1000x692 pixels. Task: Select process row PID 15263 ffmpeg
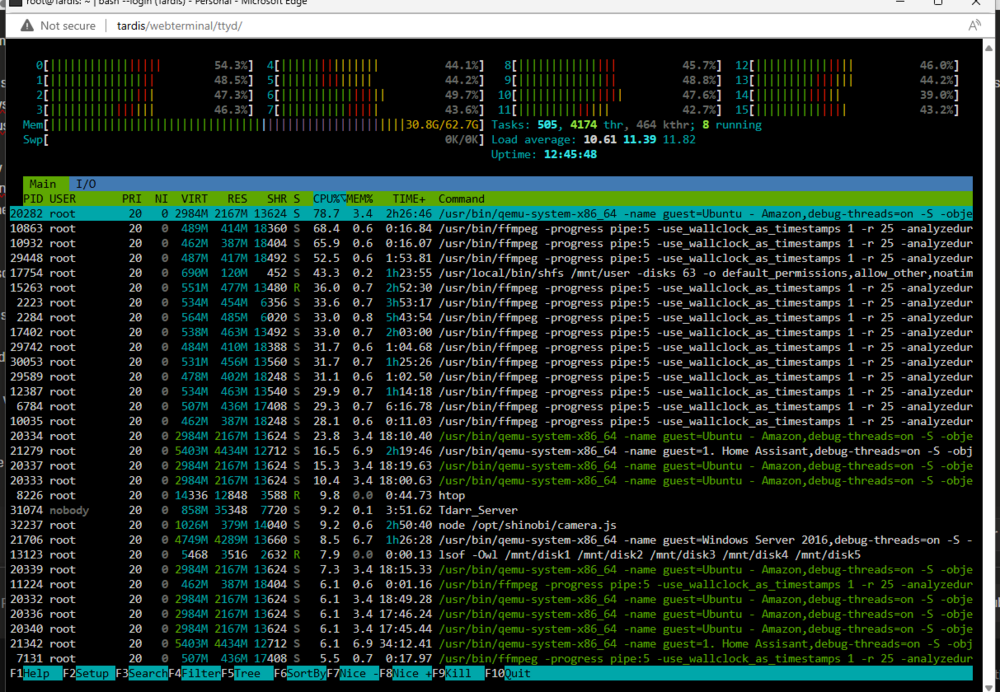coord(491,288)
